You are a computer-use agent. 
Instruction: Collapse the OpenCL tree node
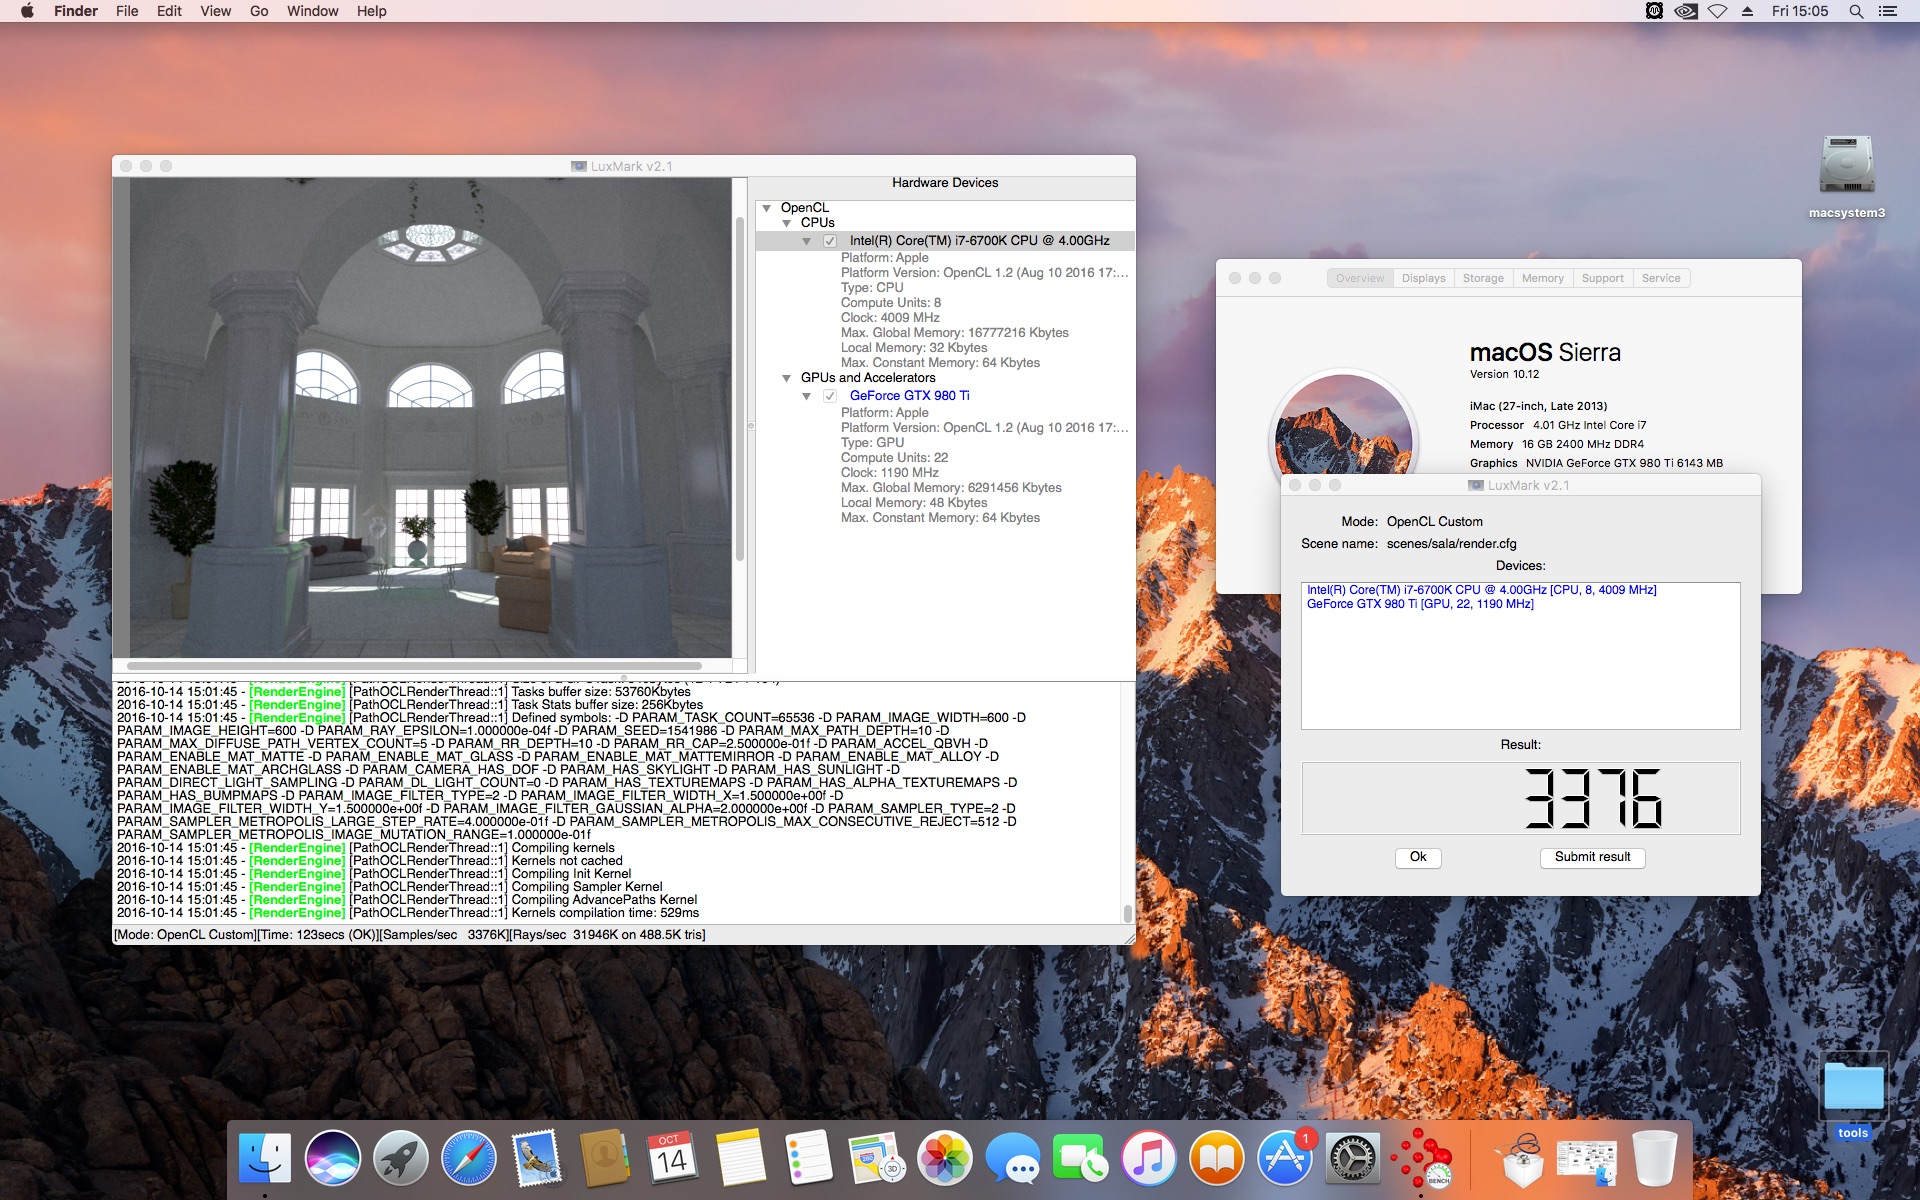click(767, 208)
